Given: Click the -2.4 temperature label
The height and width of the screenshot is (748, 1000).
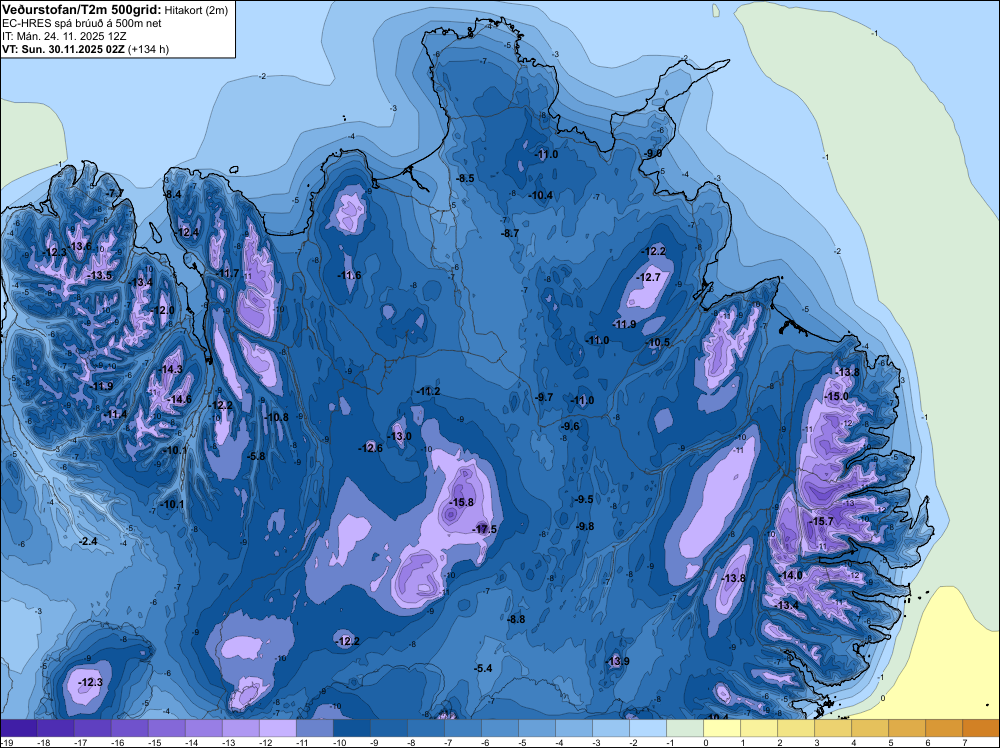Looking at the screenshot, I should pos(88,541).
